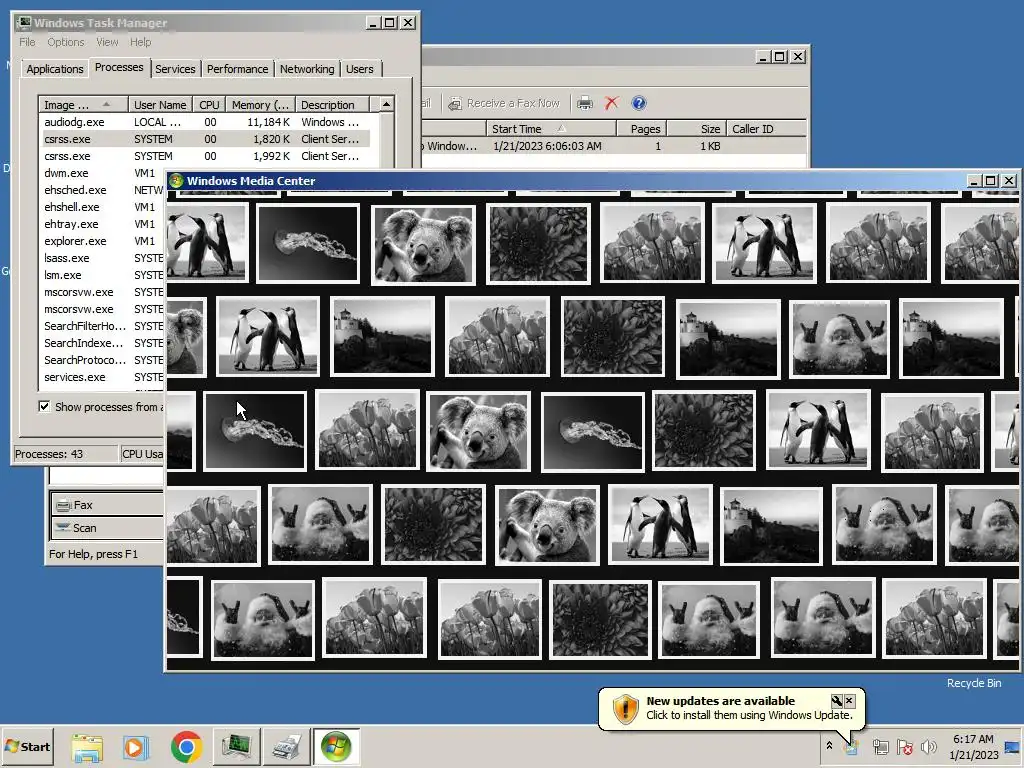The height and width of the screenshot is (768, 1024).
Task: Open the Start menu
Action: (28, 746)
